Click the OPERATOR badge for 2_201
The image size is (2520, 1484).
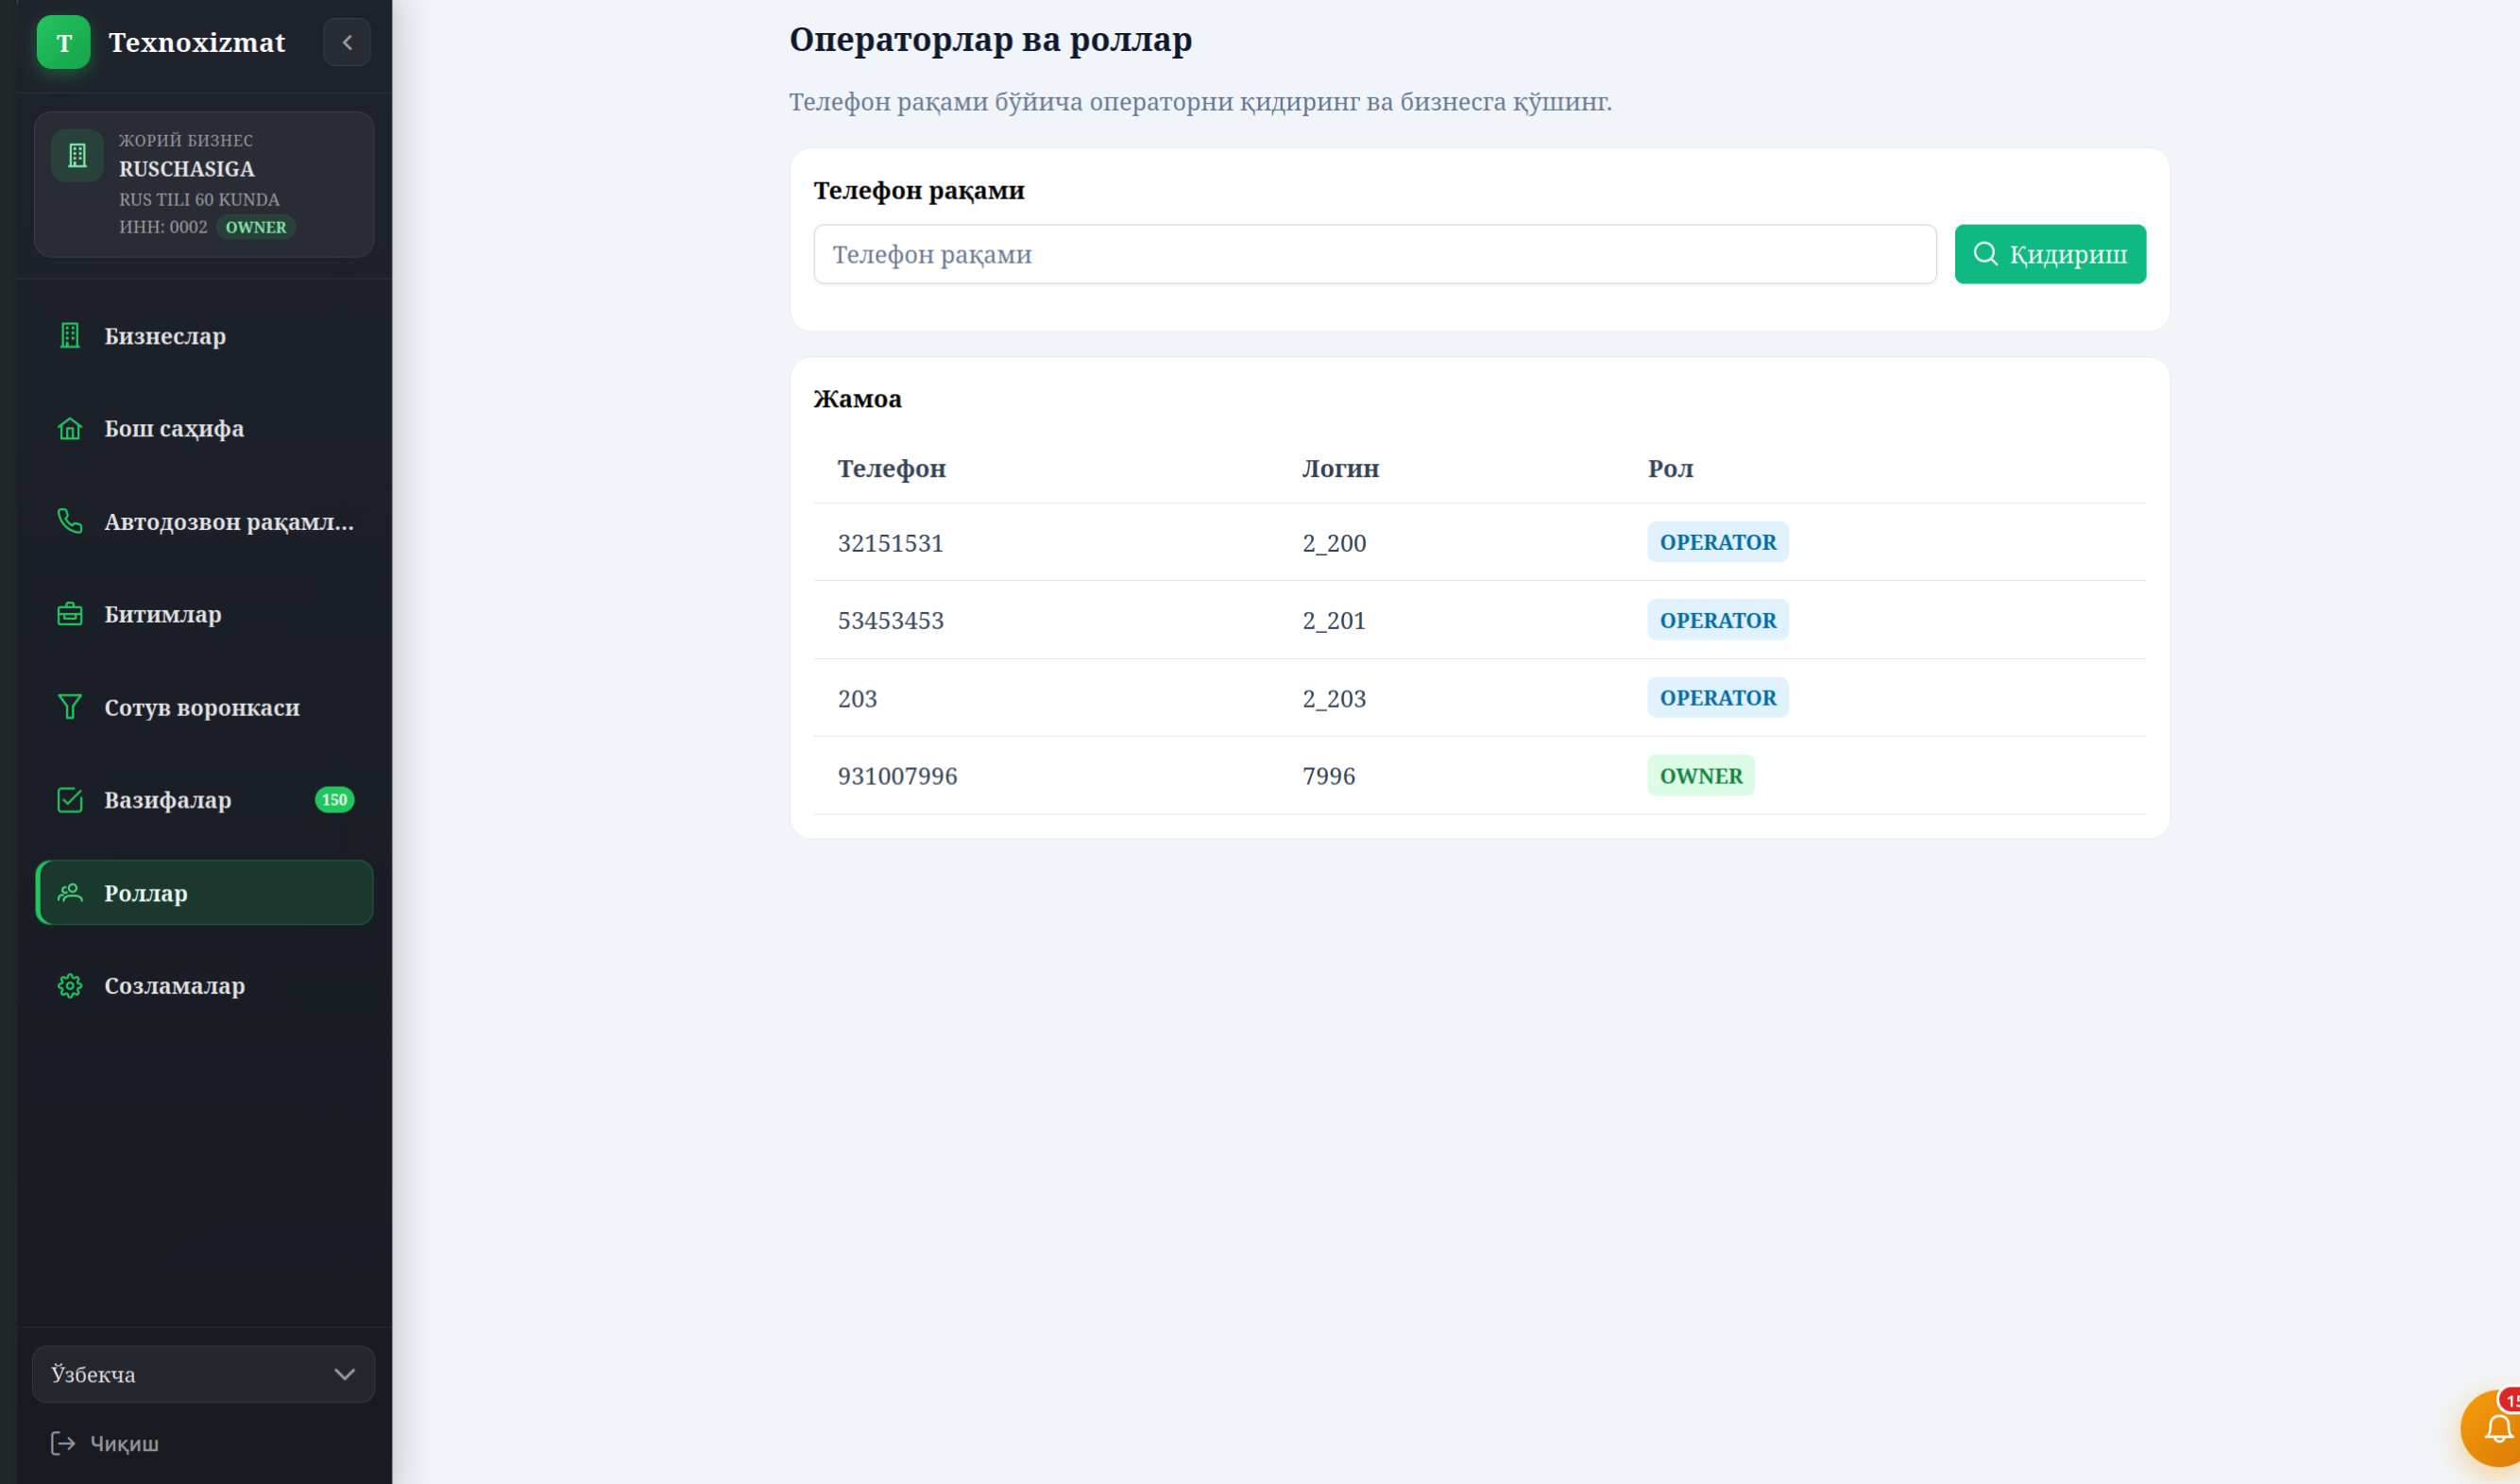(x=1718, y=620)
